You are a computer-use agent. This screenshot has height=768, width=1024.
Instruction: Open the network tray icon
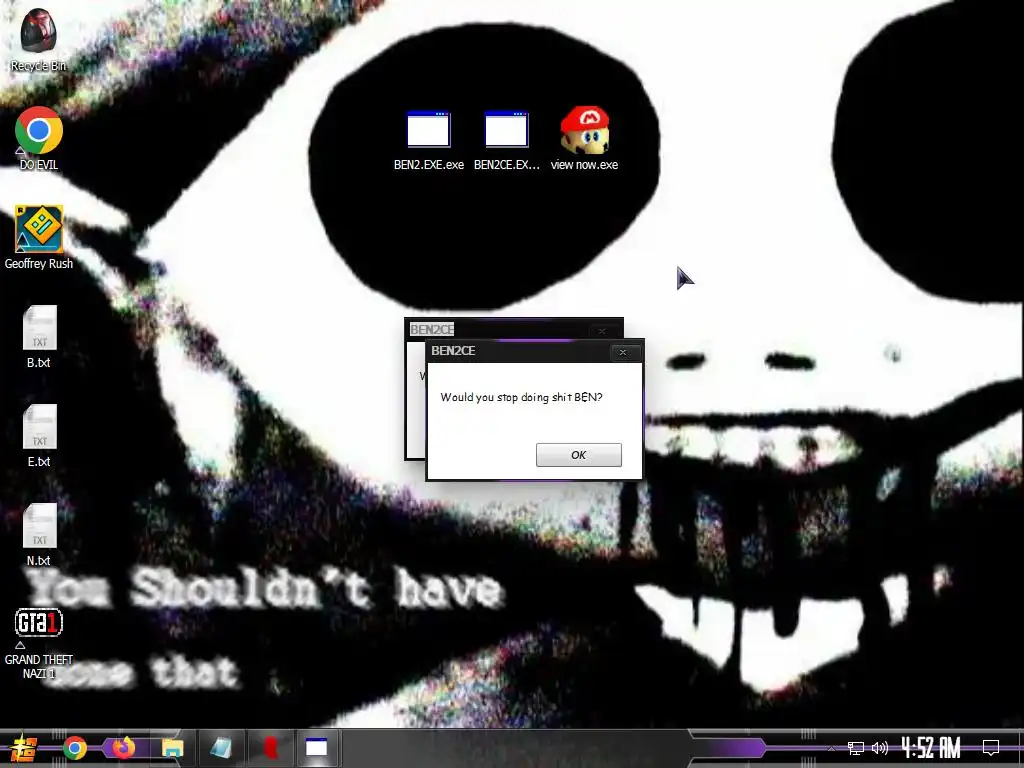[x=856, y=748]
